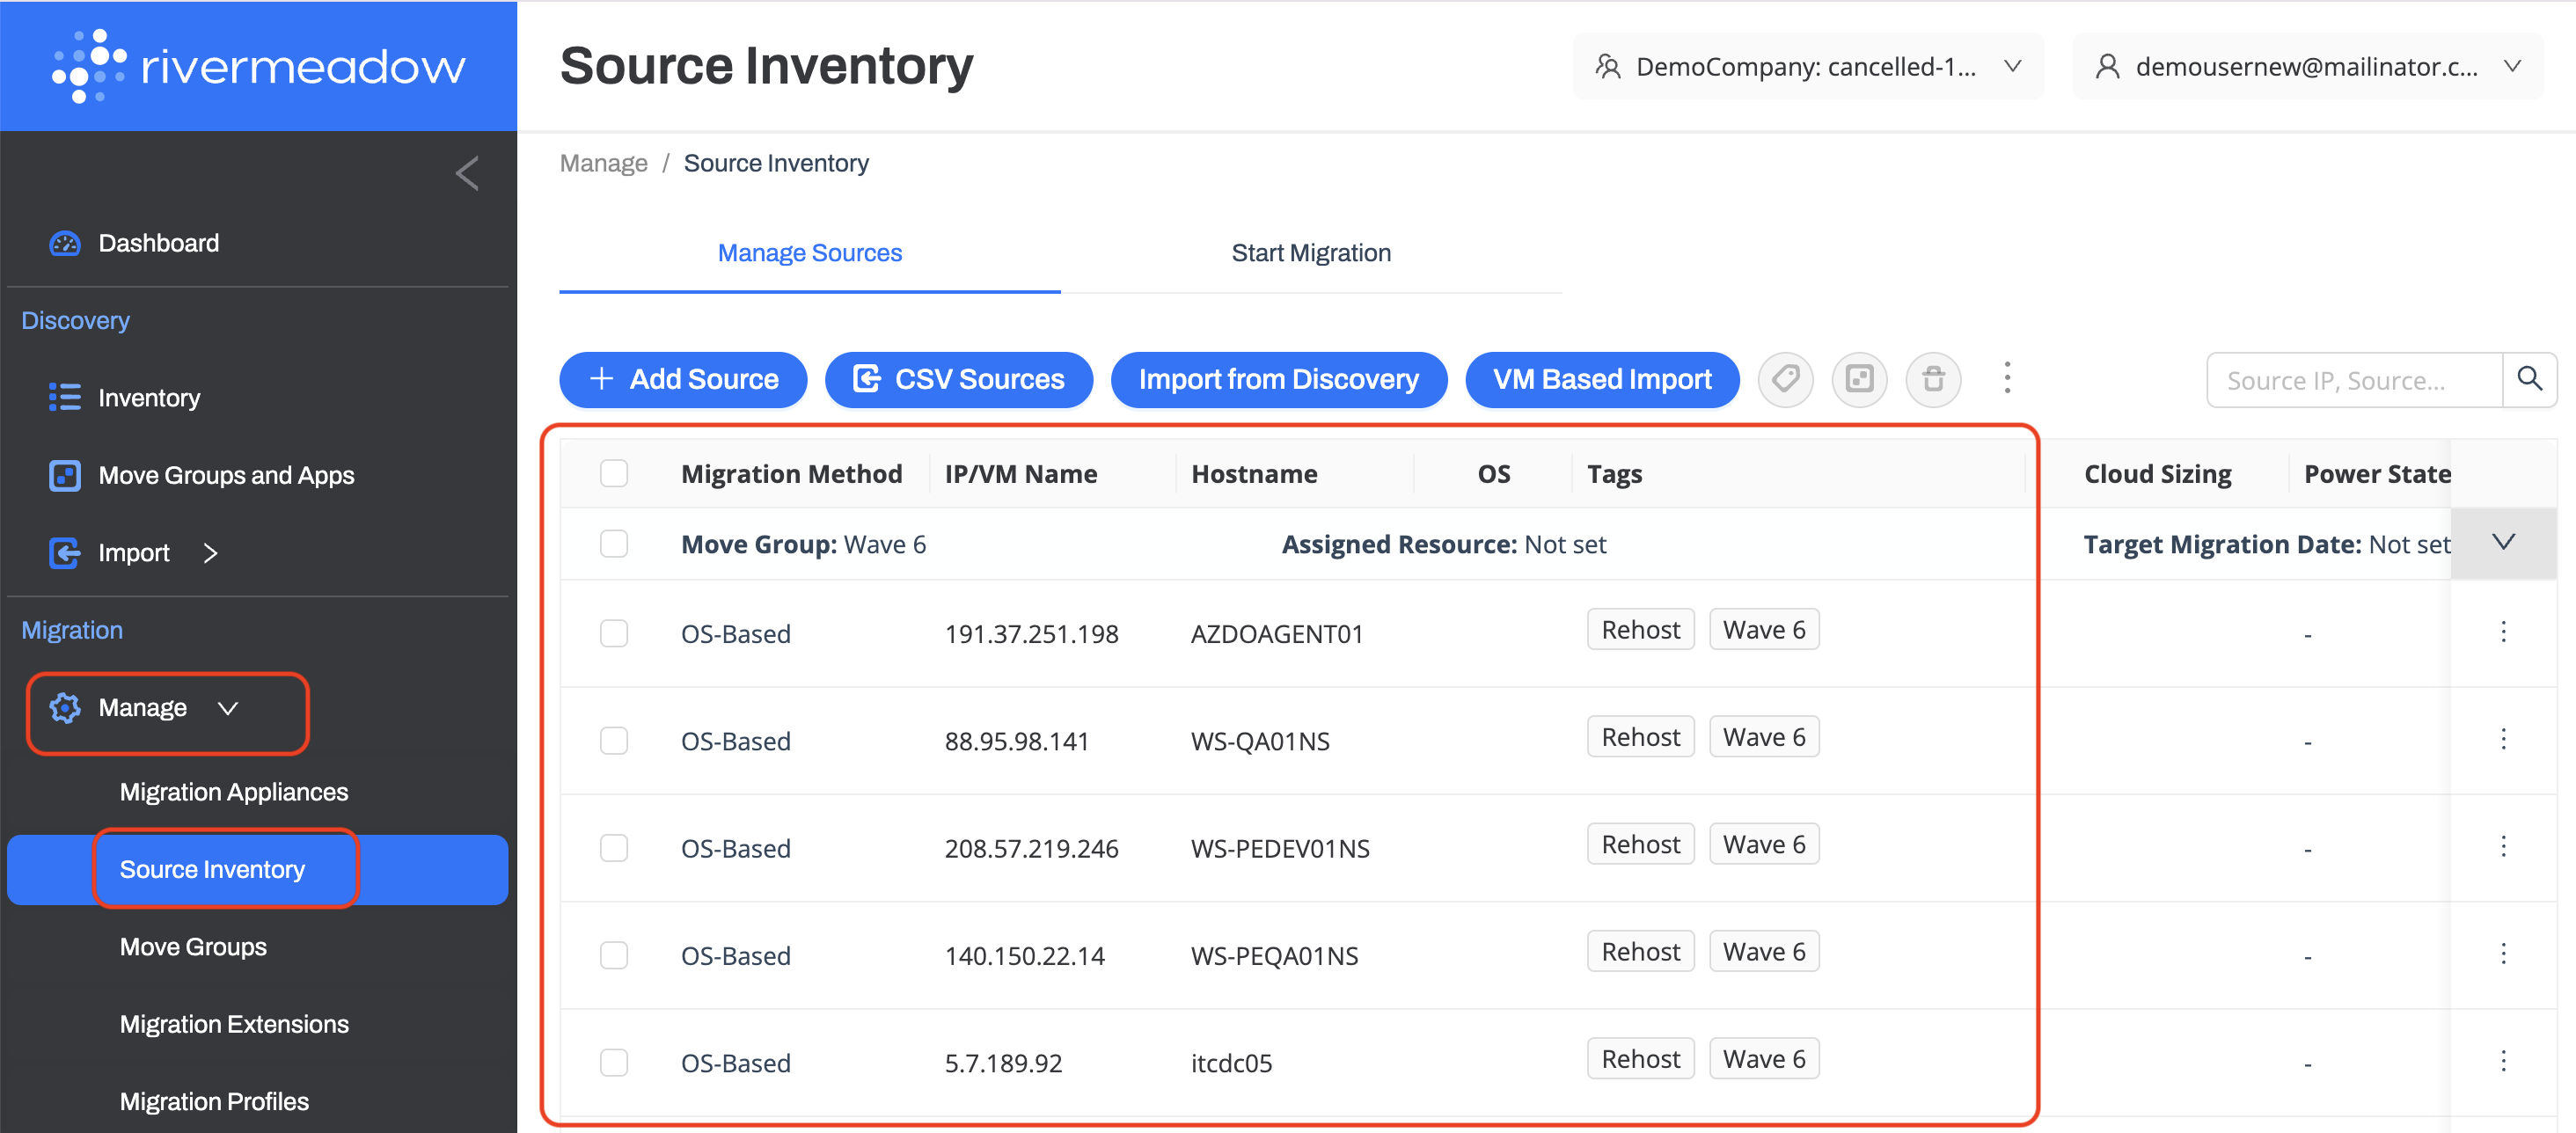Expand the Import submenu arrow
Screen dimensions: 2576x1133
tap(210, 553)
